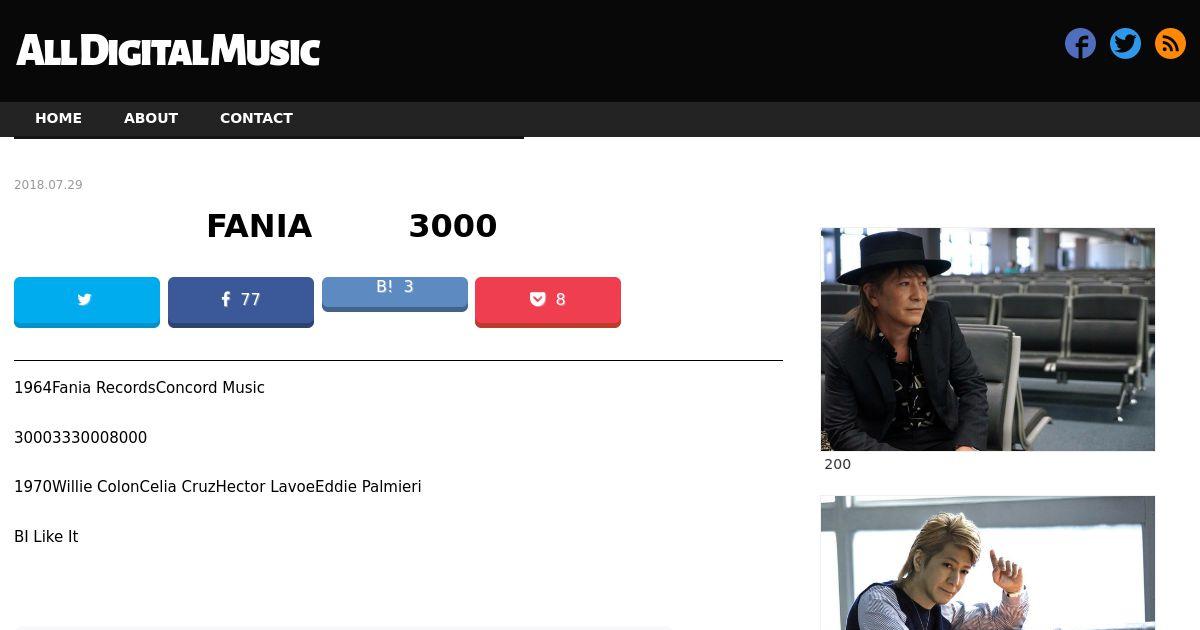Share article via blue Twitter button
Image resolution: width=1200 pixels, height=630 pixels.
(87, 301)
